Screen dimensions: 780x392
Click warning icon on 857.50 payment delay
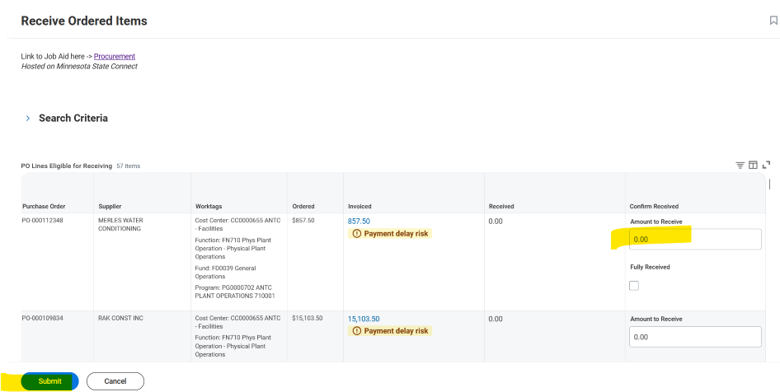(356, 234)
